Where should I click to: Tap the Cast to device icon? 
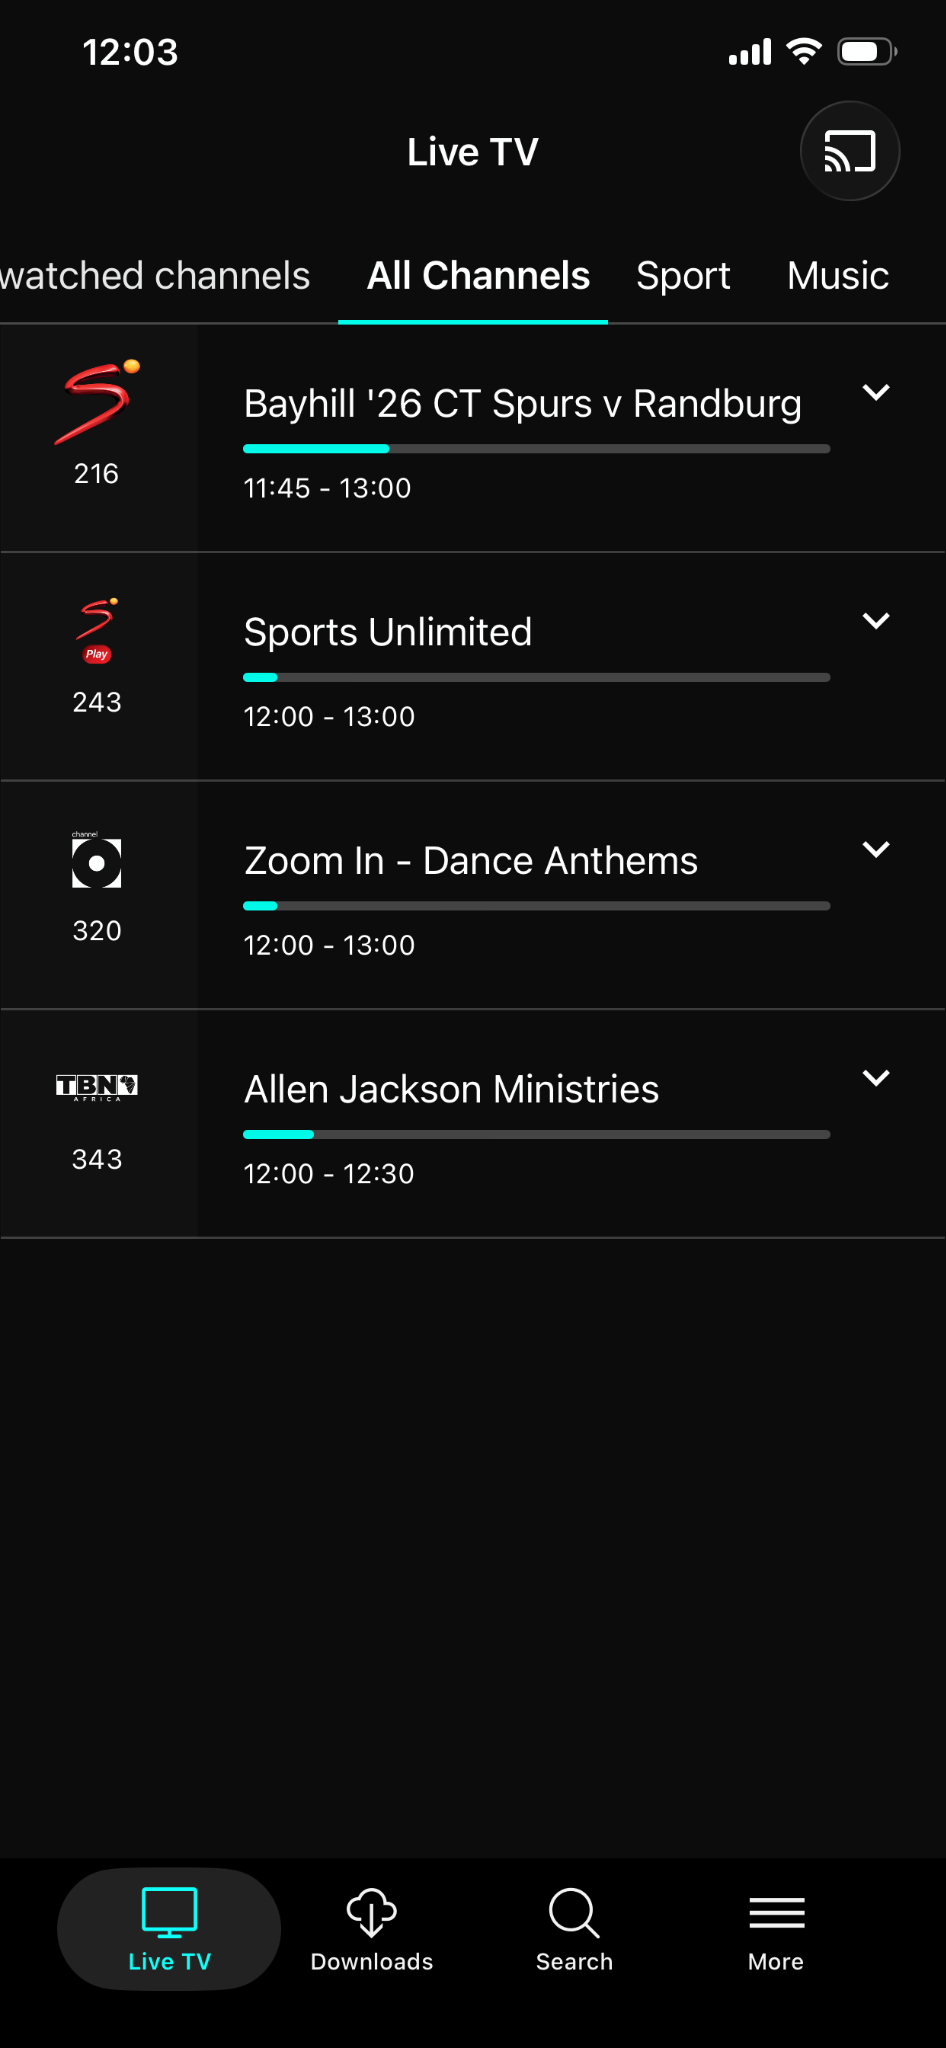coord(849,151)
